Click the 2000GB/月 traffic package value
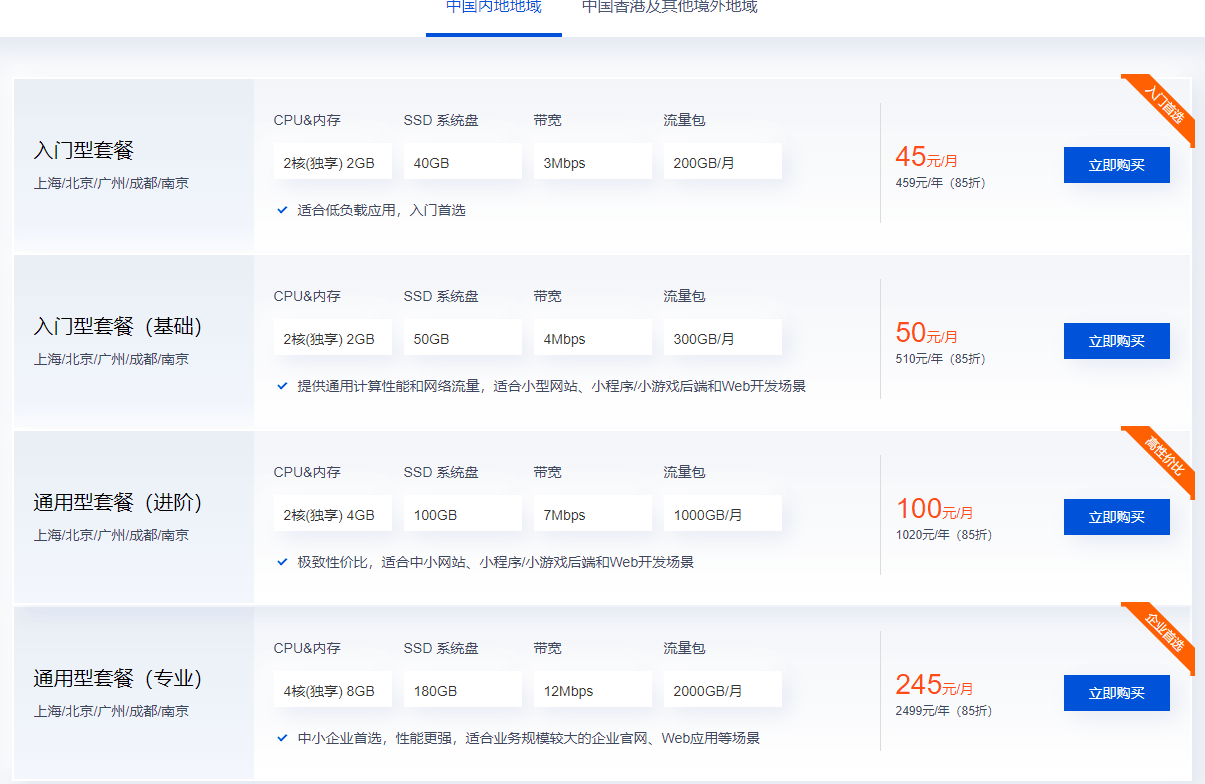The width and height of the screenshot is (1205, 784). [722, 690]
